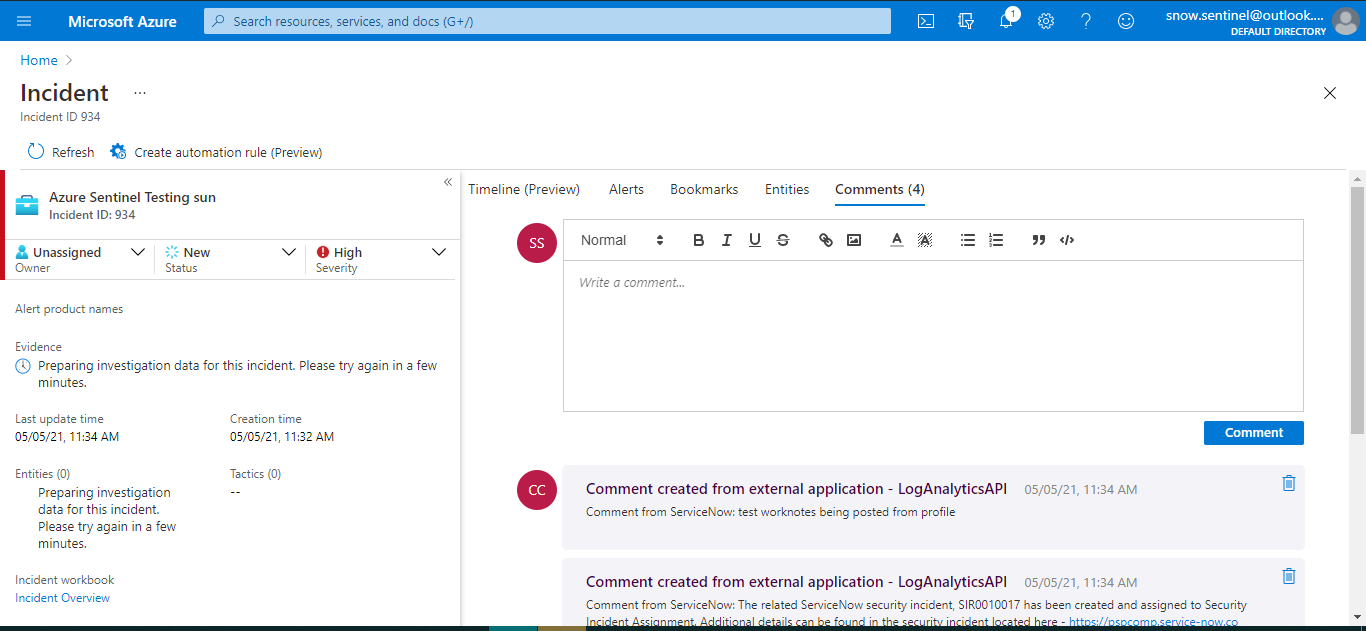Open the feedback smiley icon

click(x=1126, y=21)
